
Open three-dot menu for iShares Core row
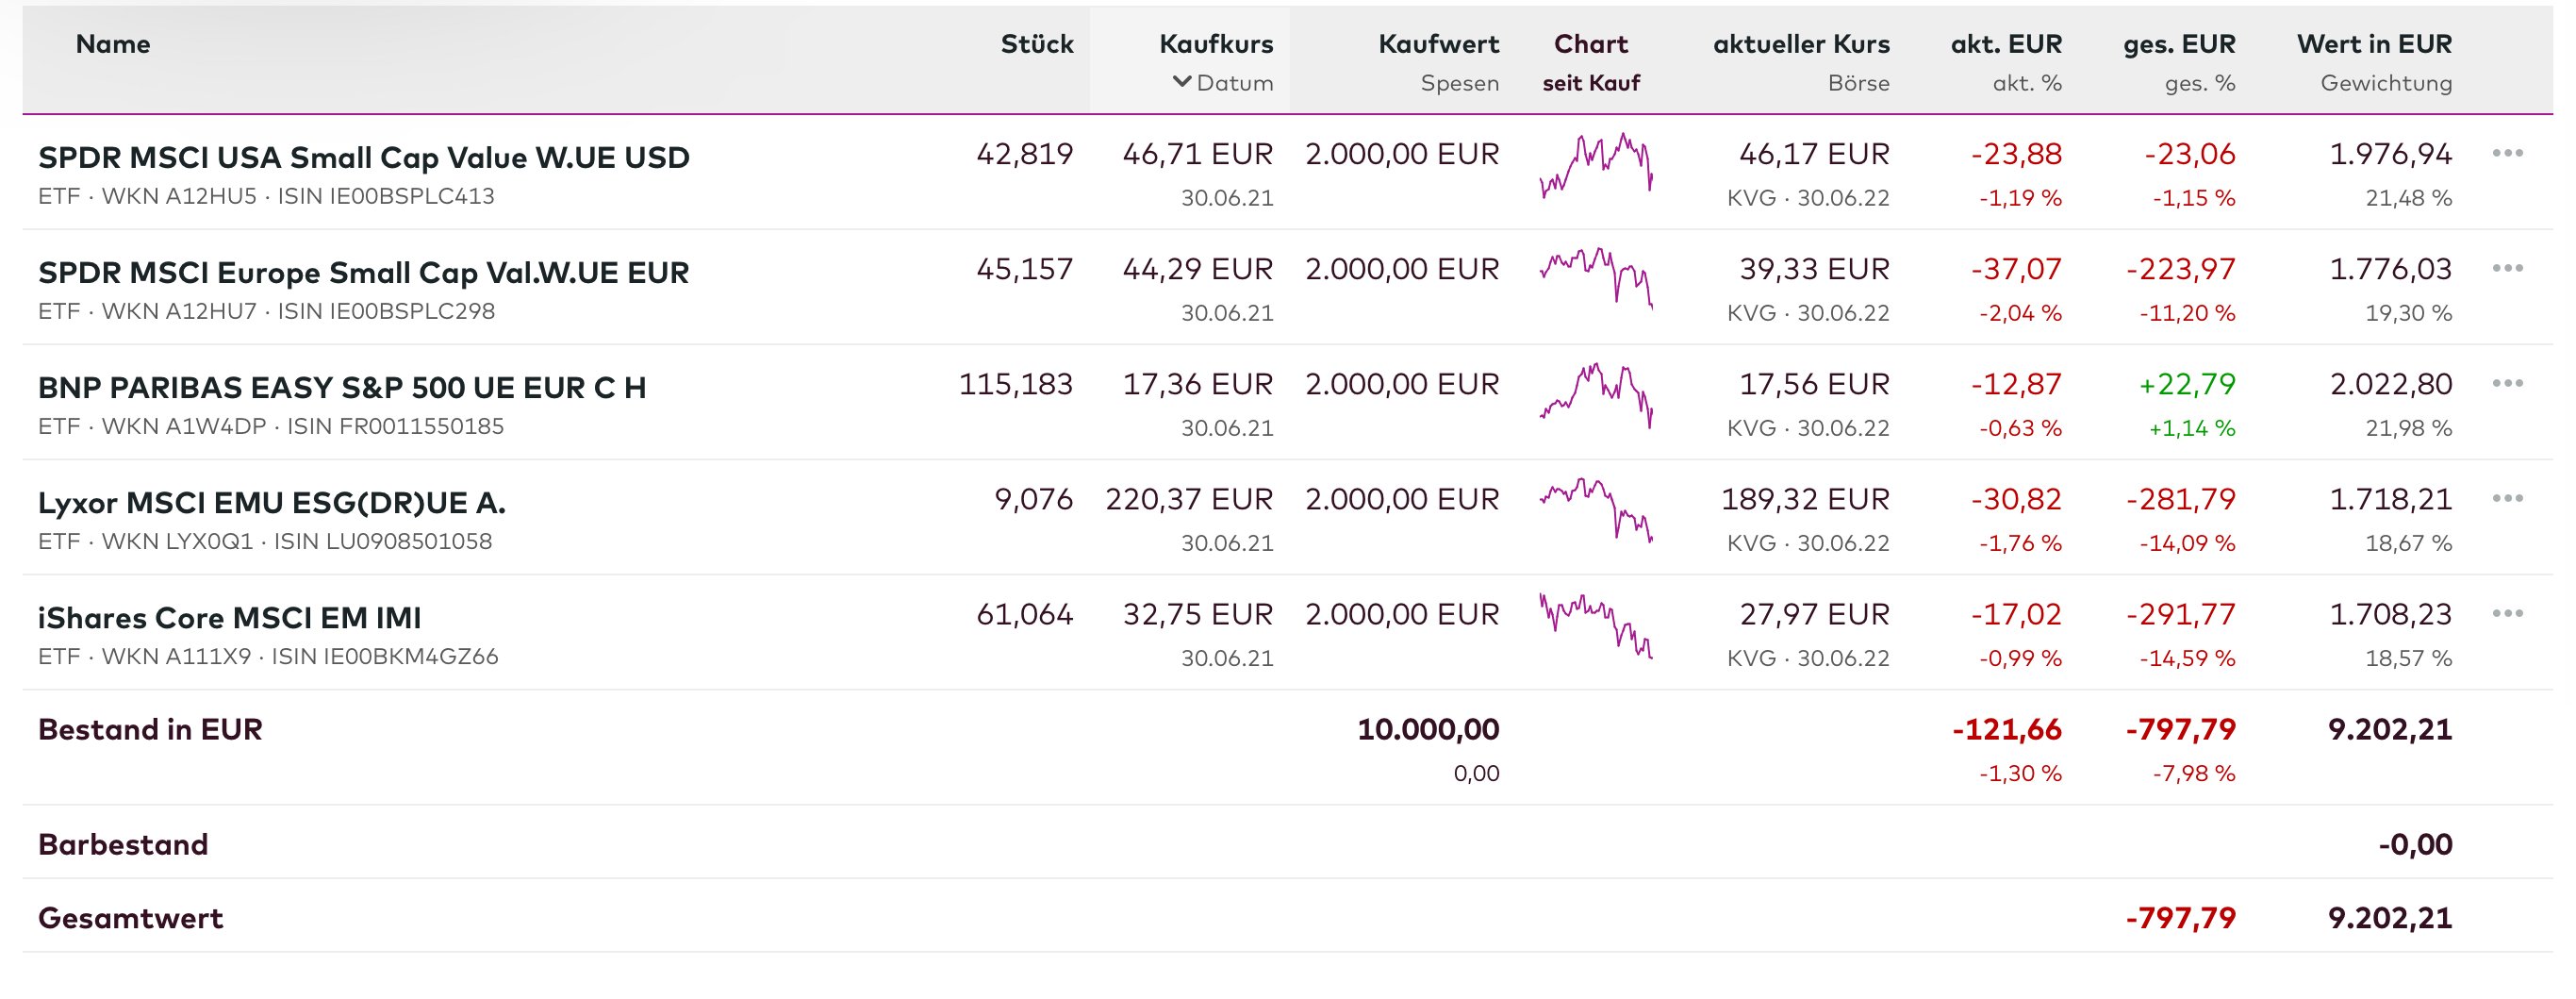pyautogui.click(x=2507, y=614)
